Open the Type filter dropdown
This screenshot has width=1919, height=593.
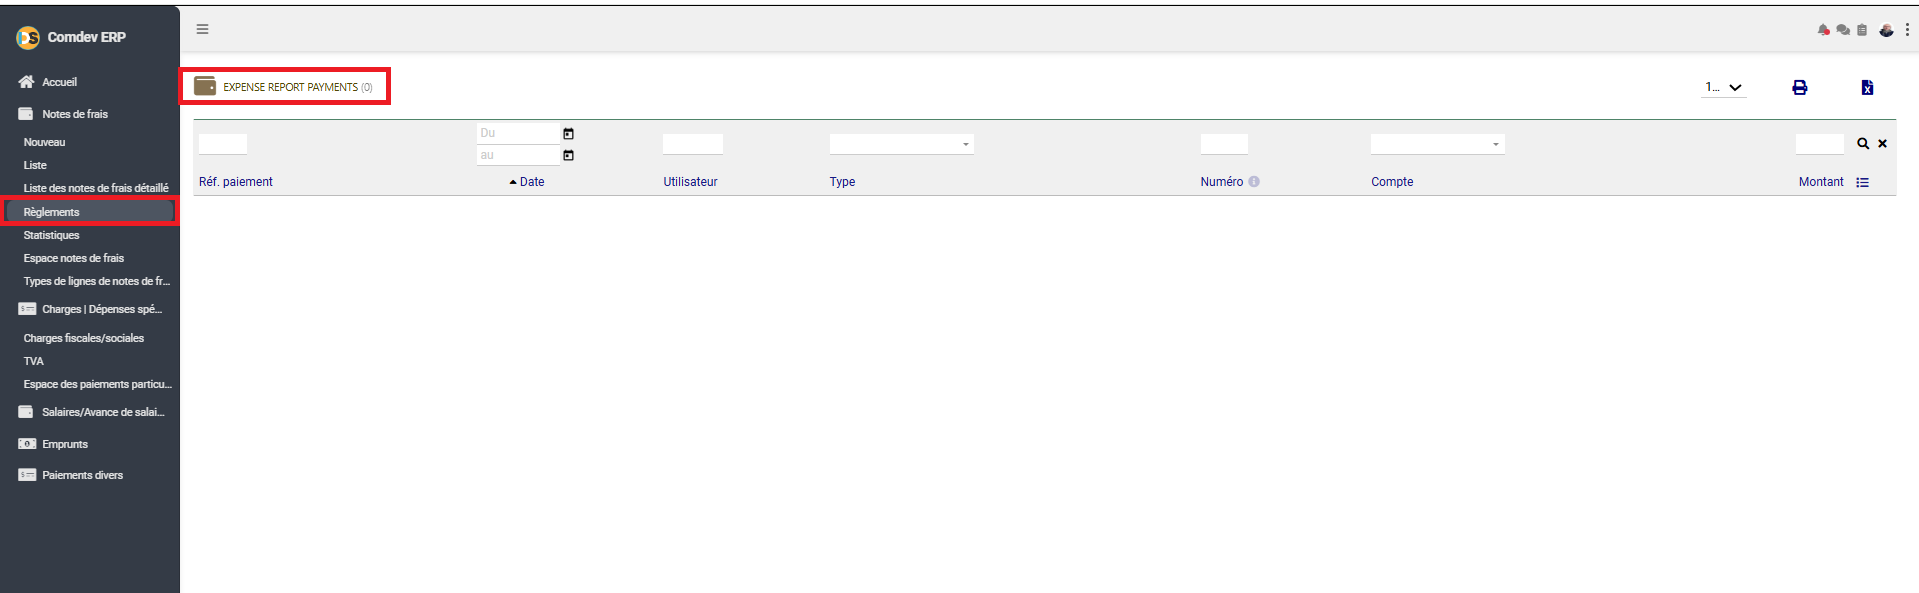(901, 144)
